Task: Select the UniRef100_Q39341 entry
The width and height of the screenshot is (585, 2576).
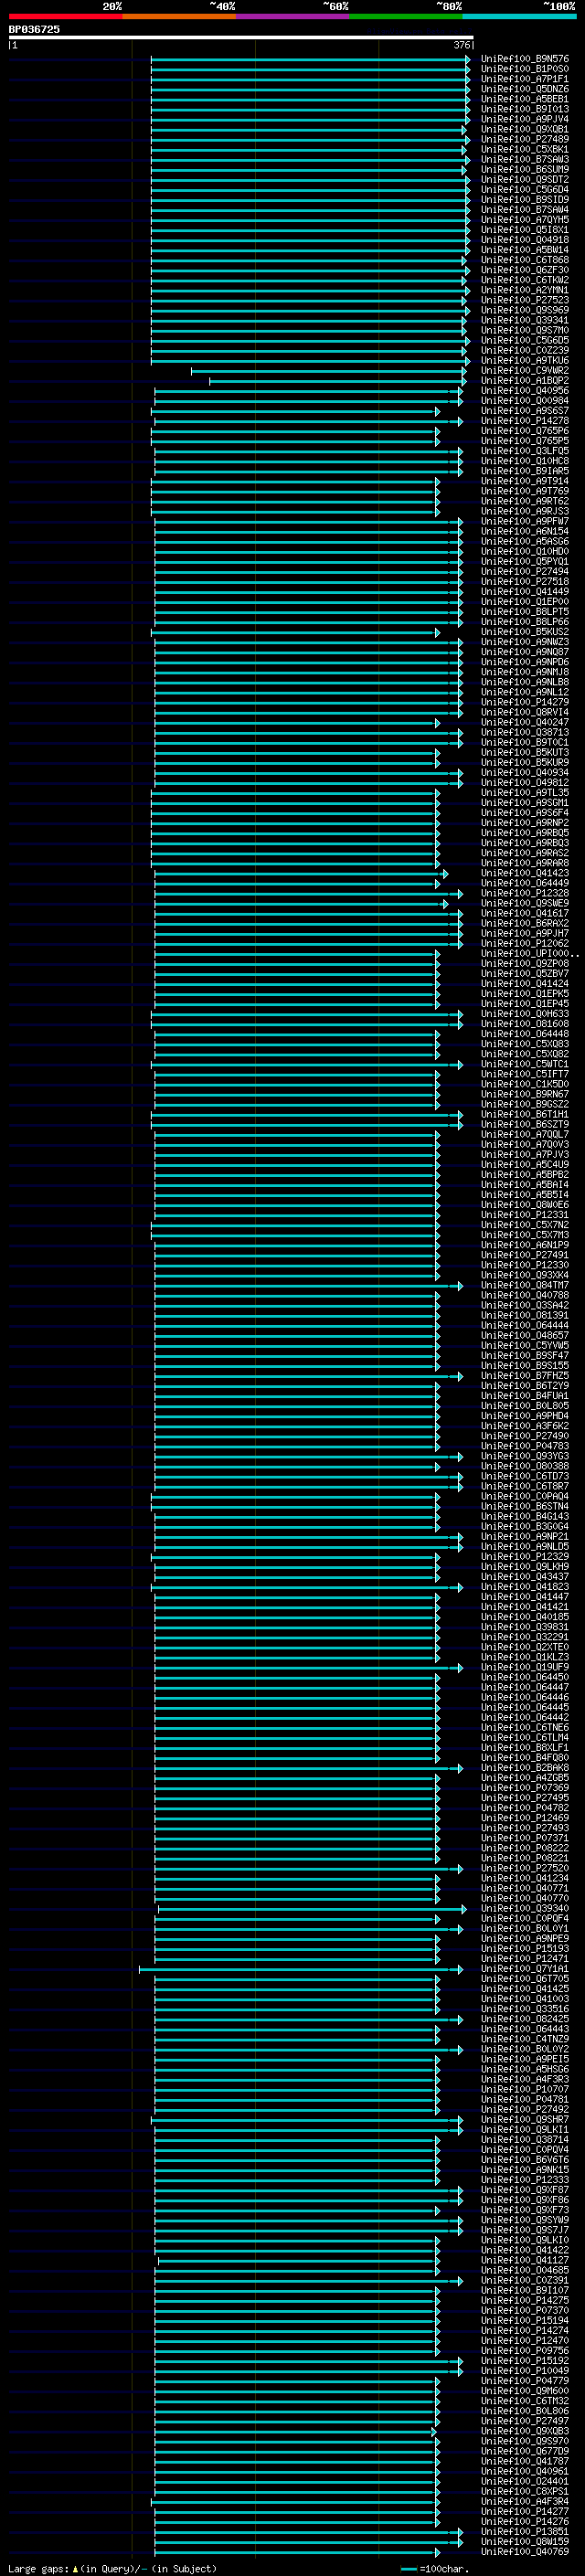Action: [x=525, y=320]
